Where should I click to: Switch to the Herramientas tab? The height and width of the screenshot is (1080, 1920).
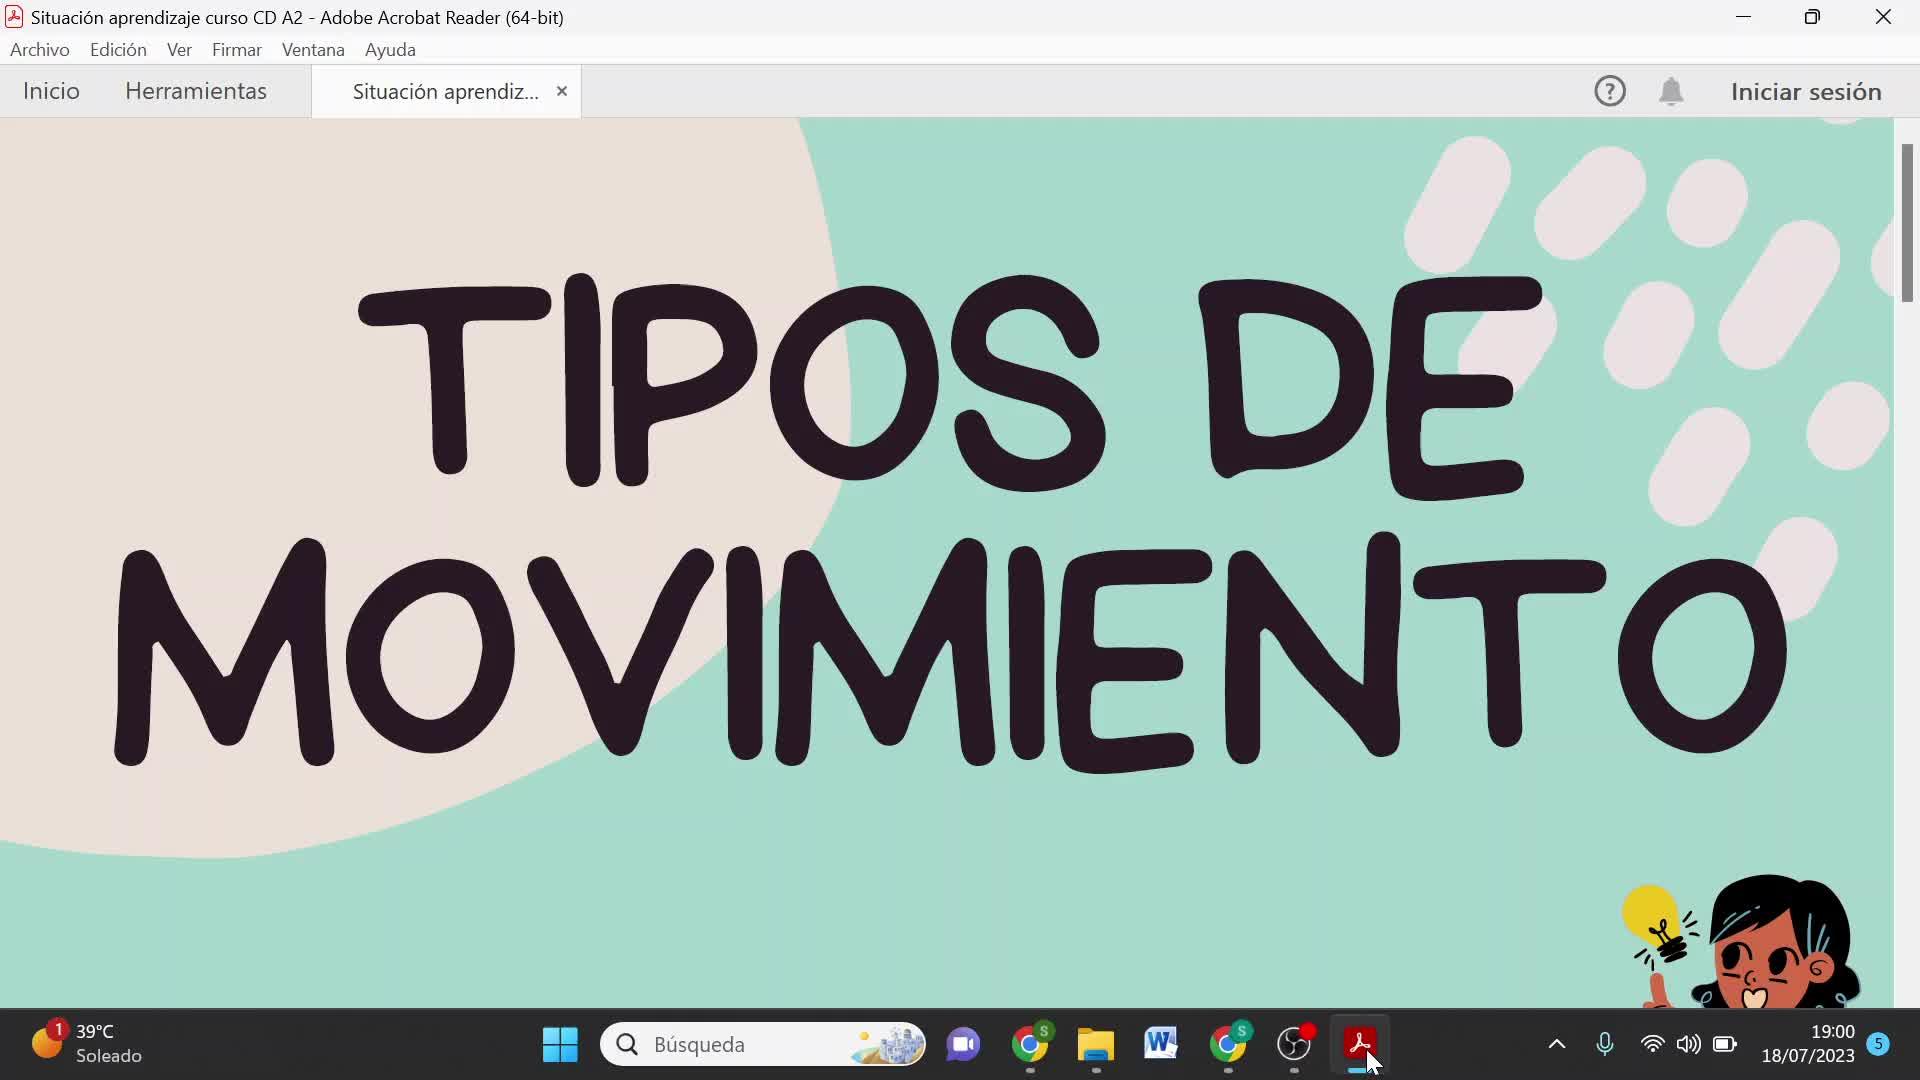[x=196, y=91]
